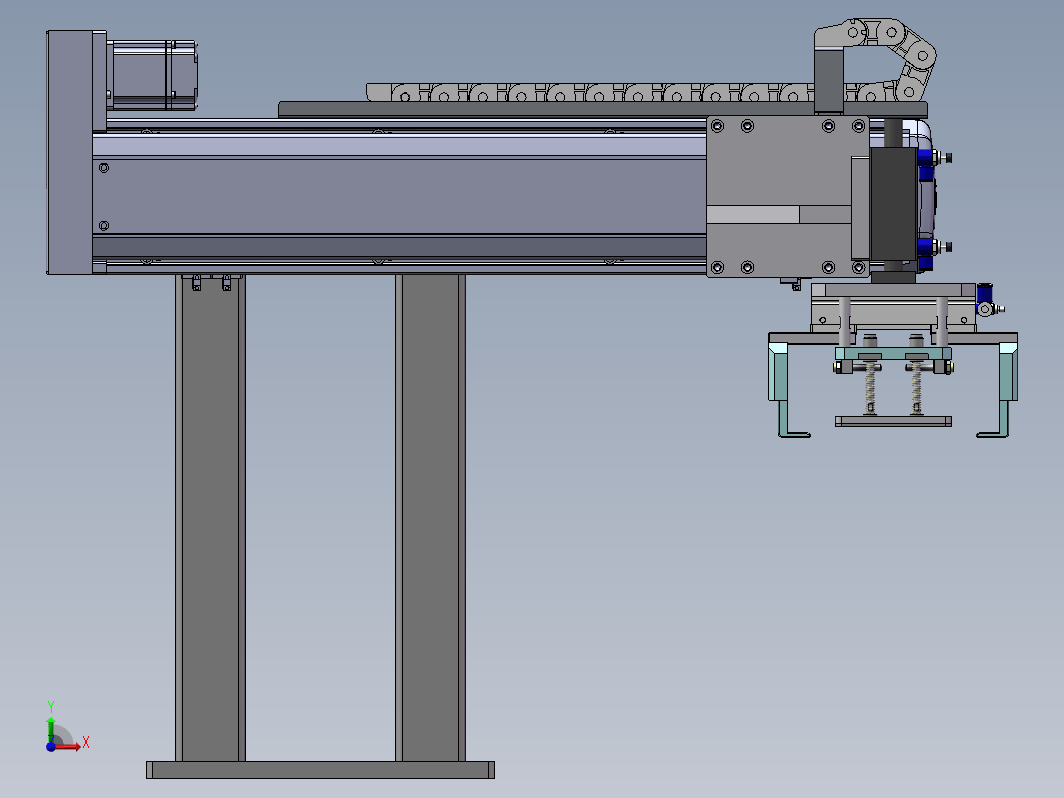Select the press plate below the springs
This screenshot has height=798, width=1064.
893,421
